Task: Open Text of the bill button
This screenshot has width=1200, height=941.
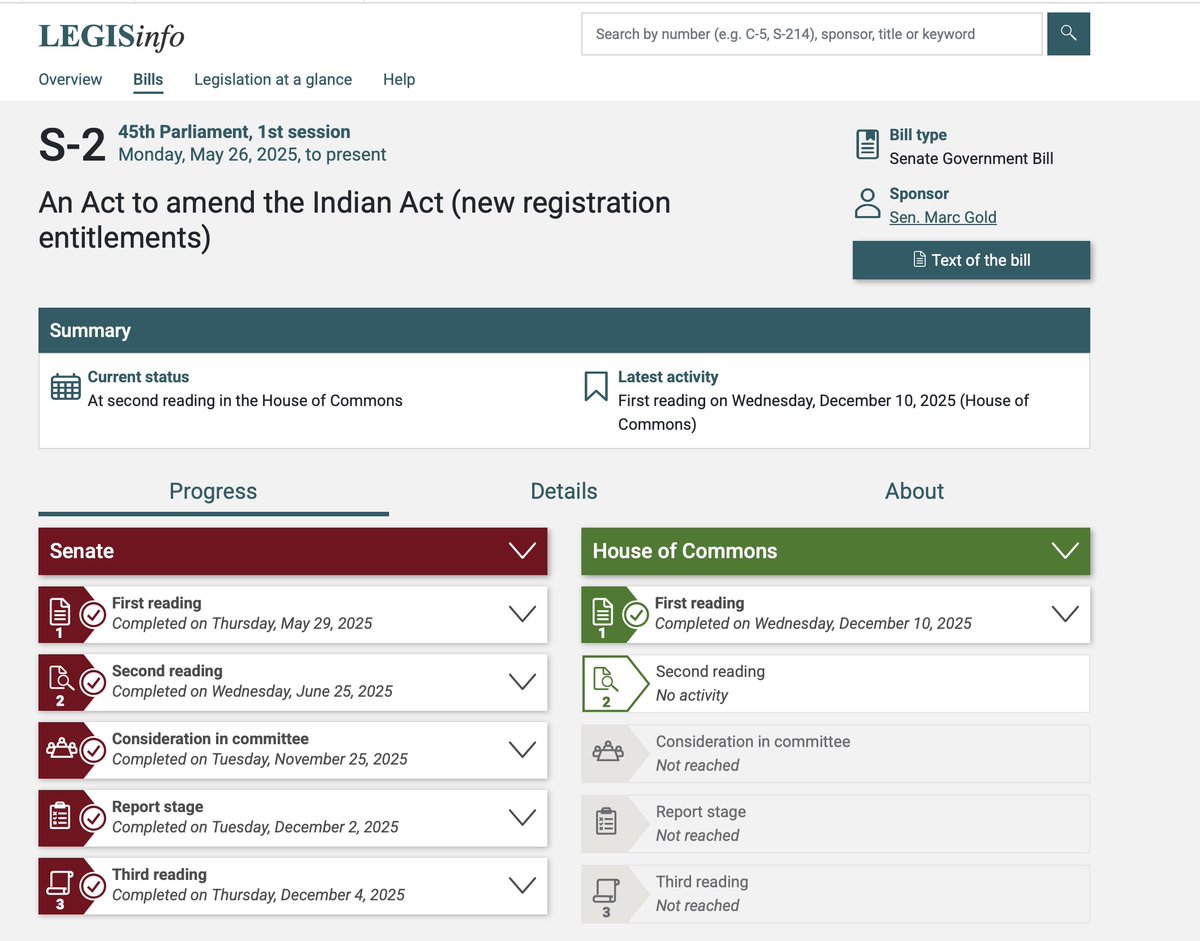Action: 971,260
